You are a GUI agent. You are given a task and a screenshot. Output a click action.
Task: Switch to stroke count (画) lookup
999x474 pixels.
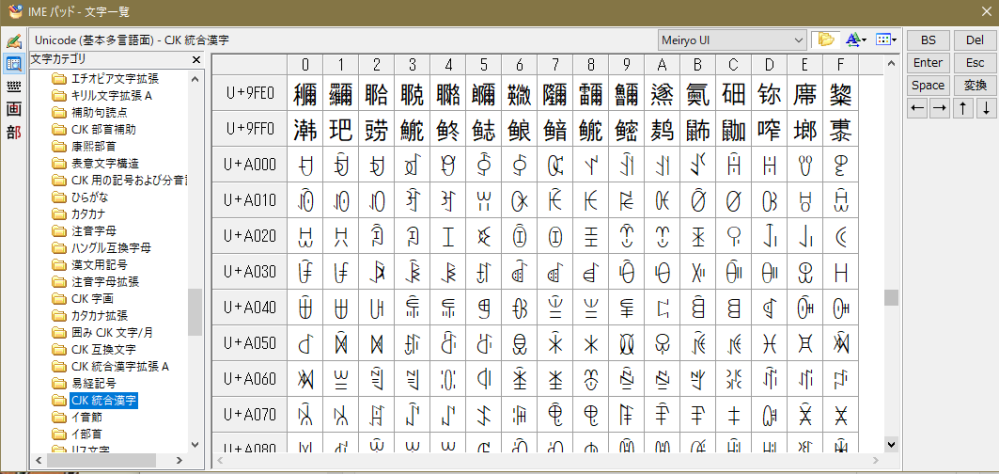tap(13, 109)
